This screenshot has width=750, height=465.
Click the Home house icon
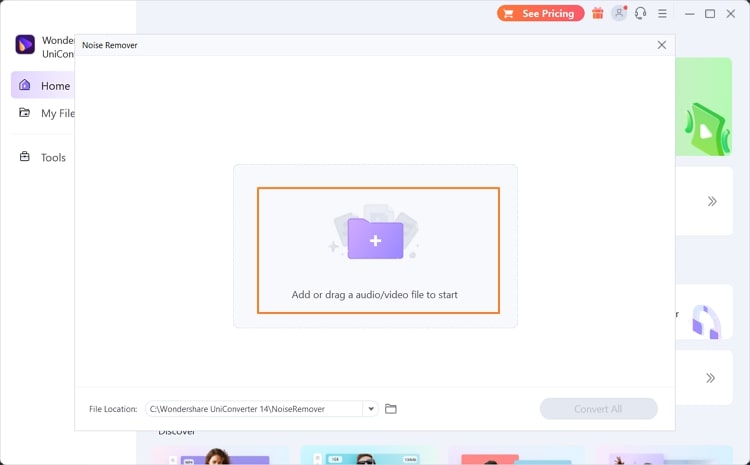(x=24, y=85)
